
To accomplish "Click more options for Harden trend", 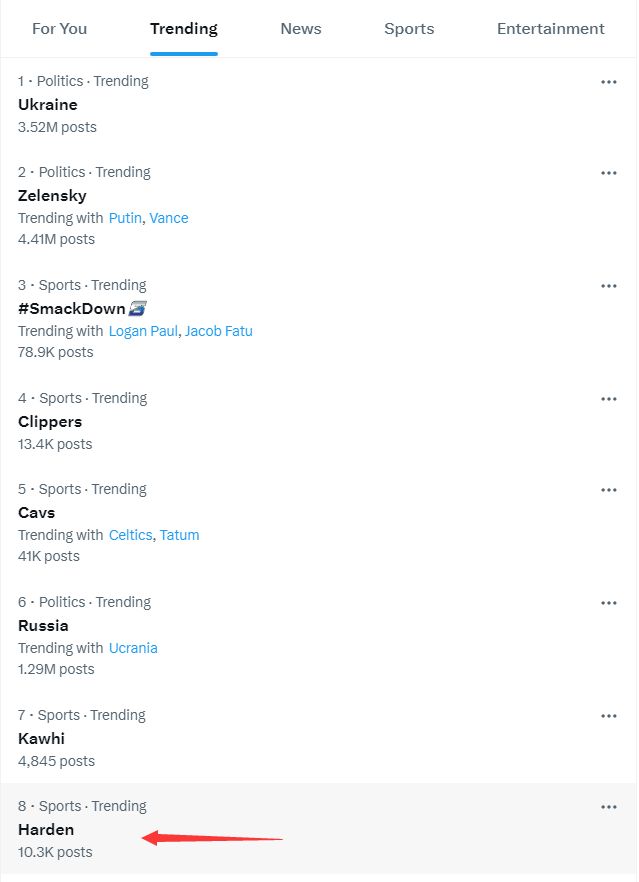I will click(x=609, y=807).
